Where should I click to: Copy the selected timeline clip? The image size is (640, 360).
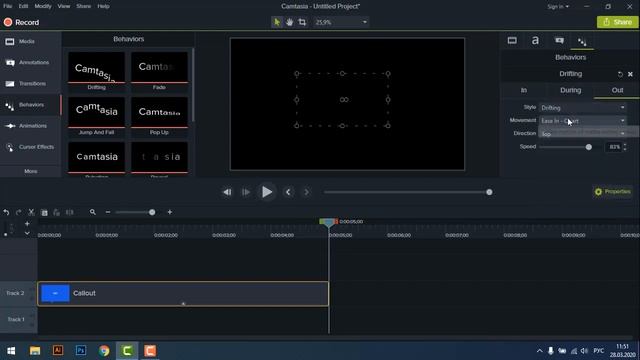click(44, 212)
